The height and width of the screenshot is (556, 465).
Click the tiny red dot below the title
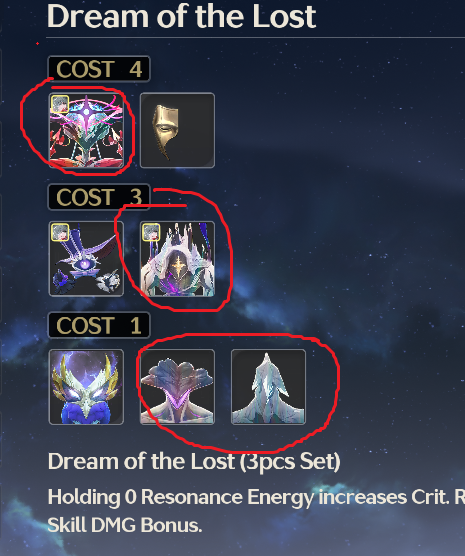coord(37,44)
